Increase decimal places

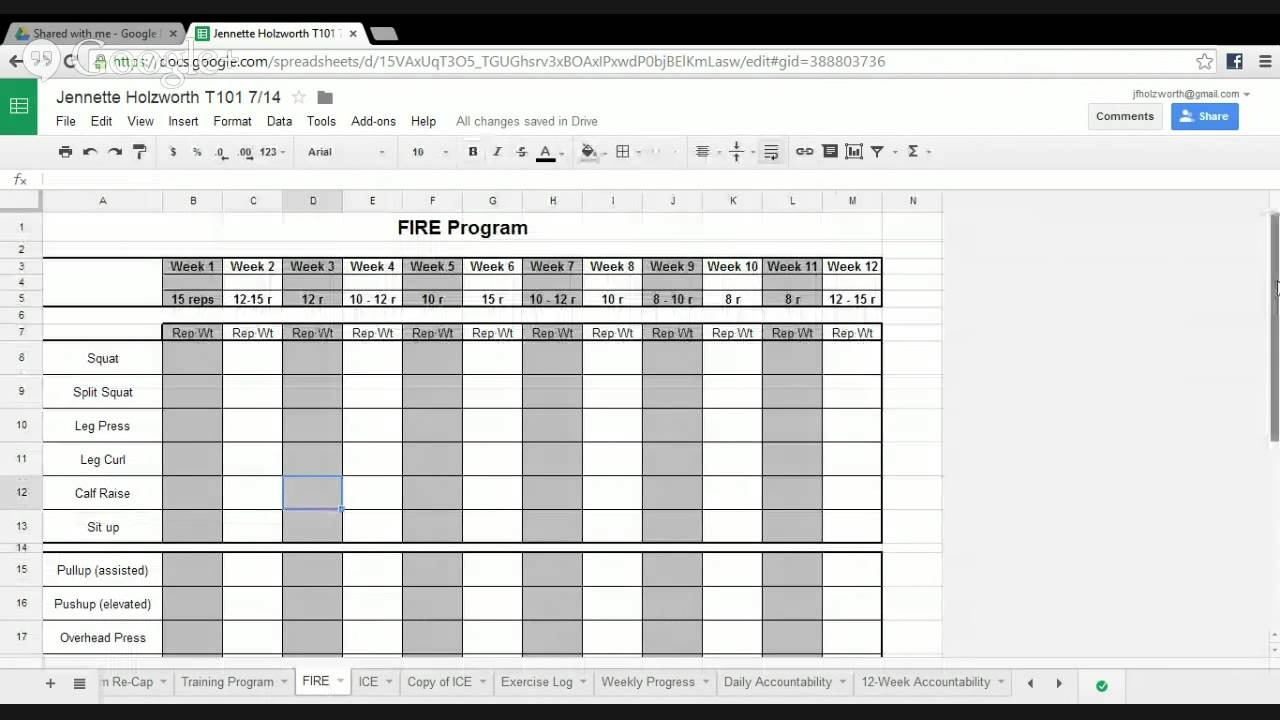click(245, 152)
